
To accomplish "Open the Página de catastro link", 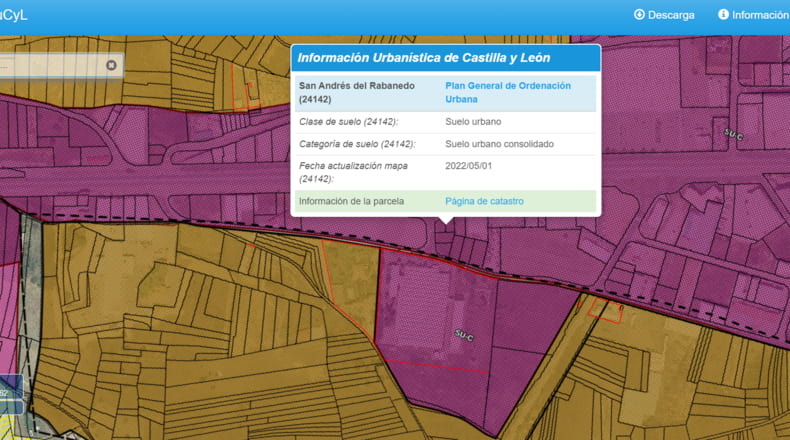I will pos(484,201).
